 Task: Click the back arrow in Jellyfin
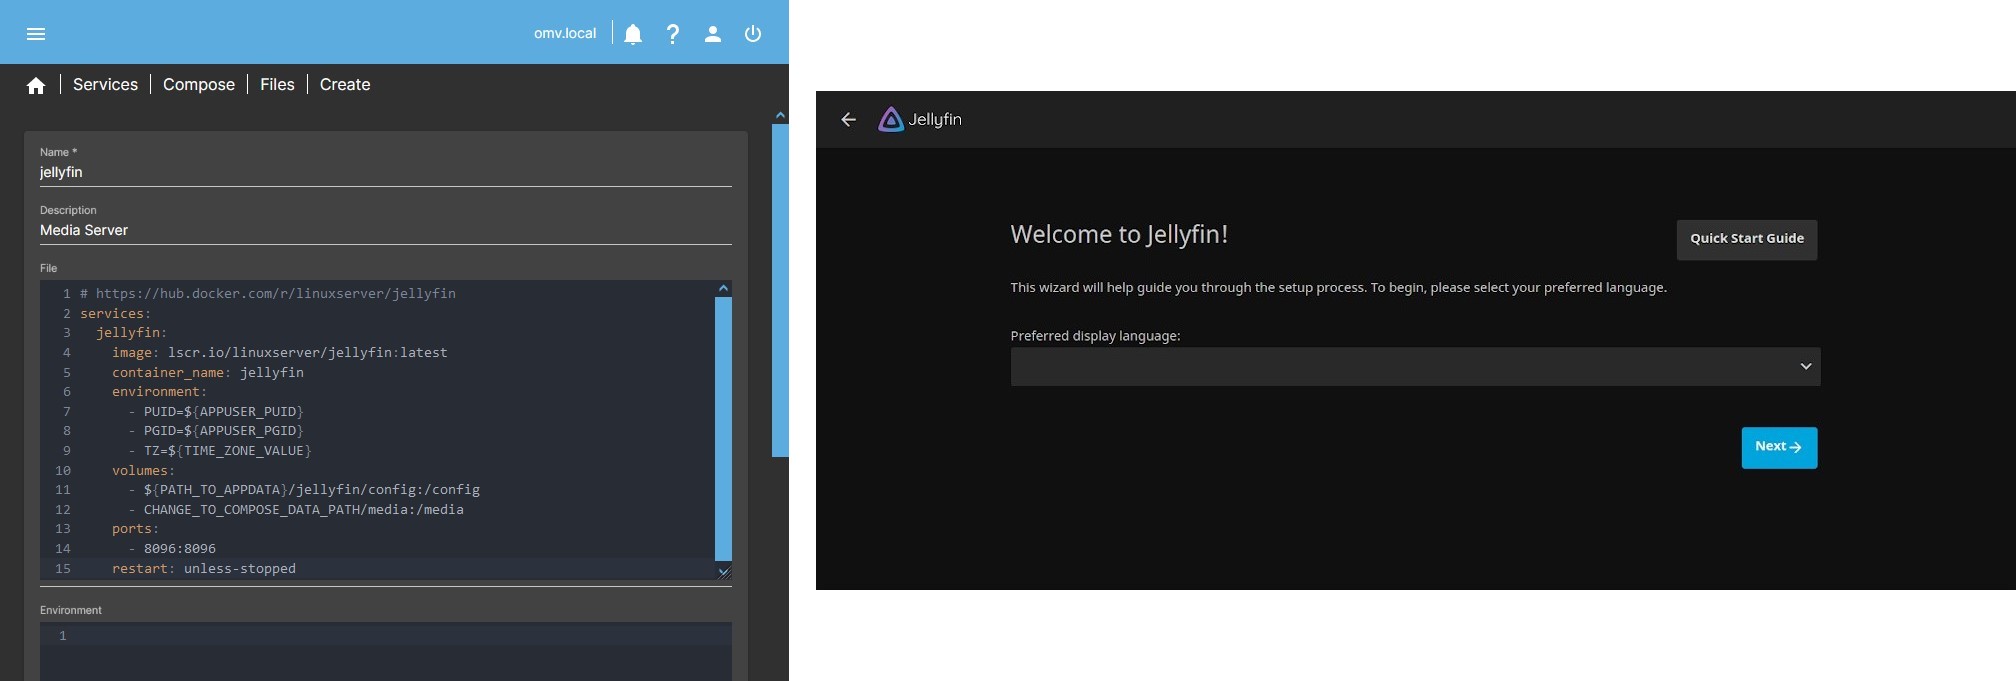coord(849,120)
